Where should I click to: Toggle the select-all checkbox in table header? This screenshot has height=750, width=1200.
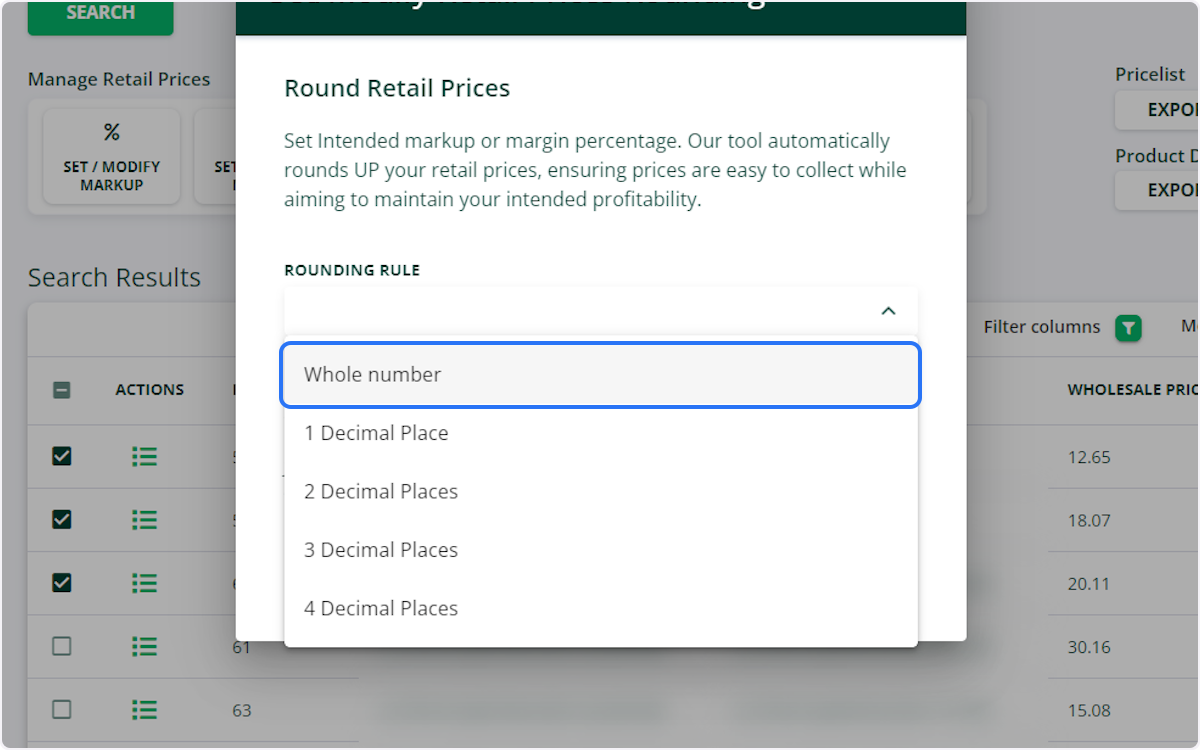62,390
